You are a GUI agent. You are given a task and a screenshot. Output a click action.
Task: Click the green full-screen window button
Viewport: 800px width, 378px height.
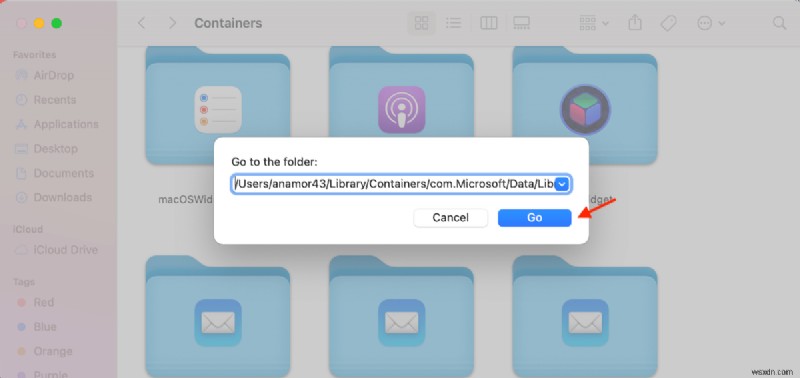(57, 23)
